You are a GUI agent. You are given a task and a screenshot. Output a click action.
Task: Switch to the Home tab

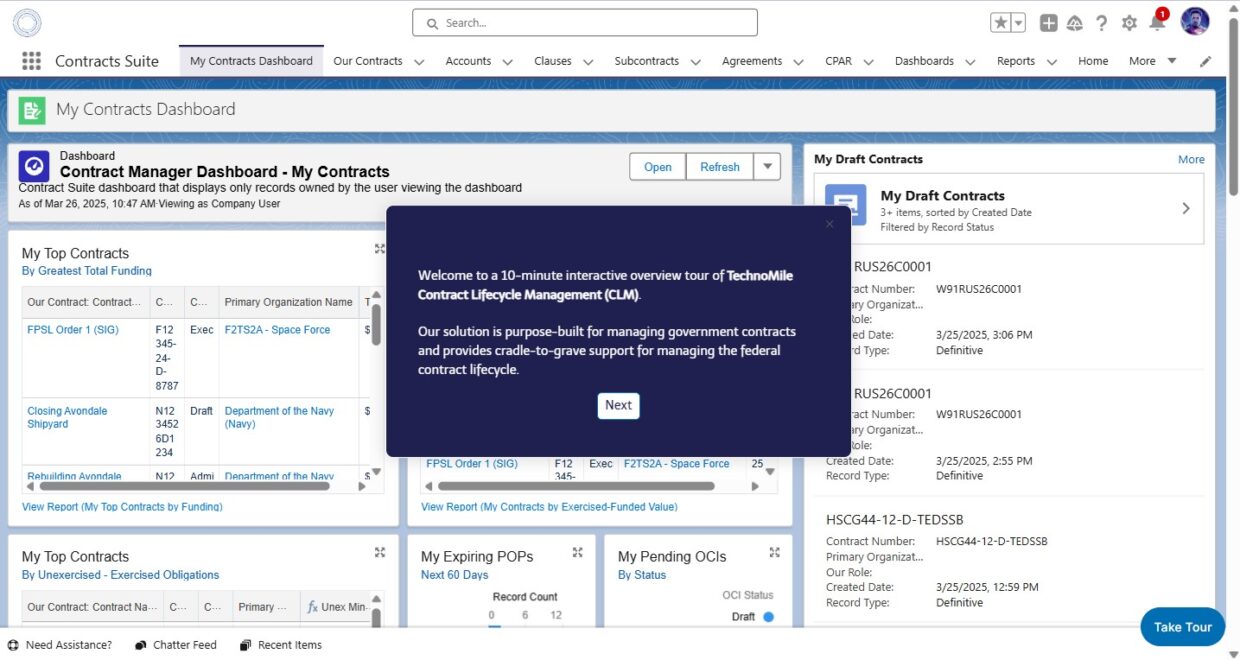click(1092, 61)
